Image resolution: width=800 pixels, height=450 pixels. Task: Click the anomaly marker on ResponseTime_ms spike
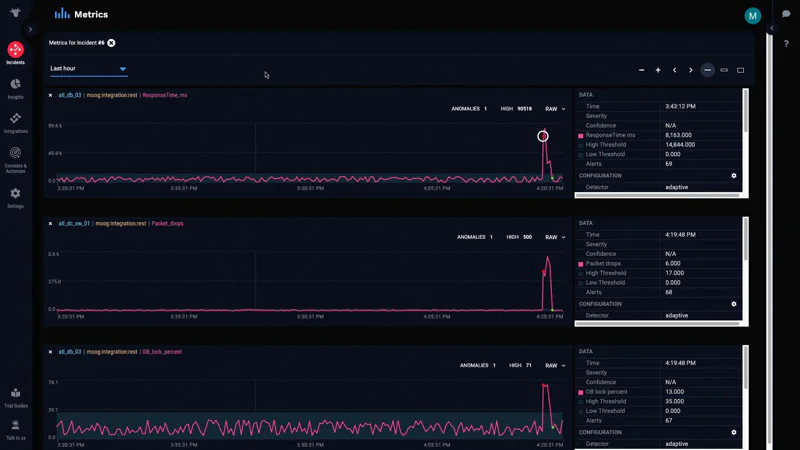click(x=543, y=136)
